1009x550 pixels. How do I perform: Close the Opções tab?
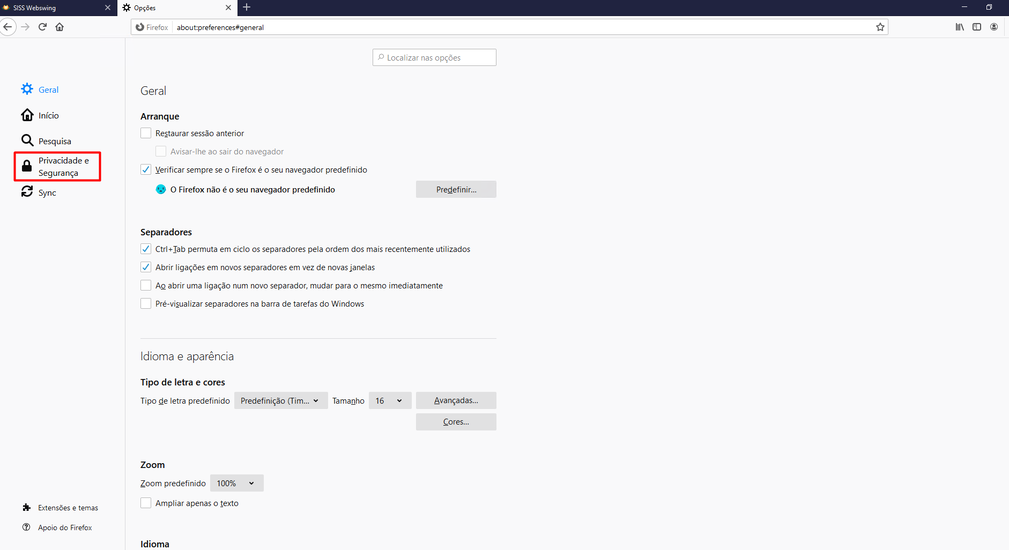point(228,8)
